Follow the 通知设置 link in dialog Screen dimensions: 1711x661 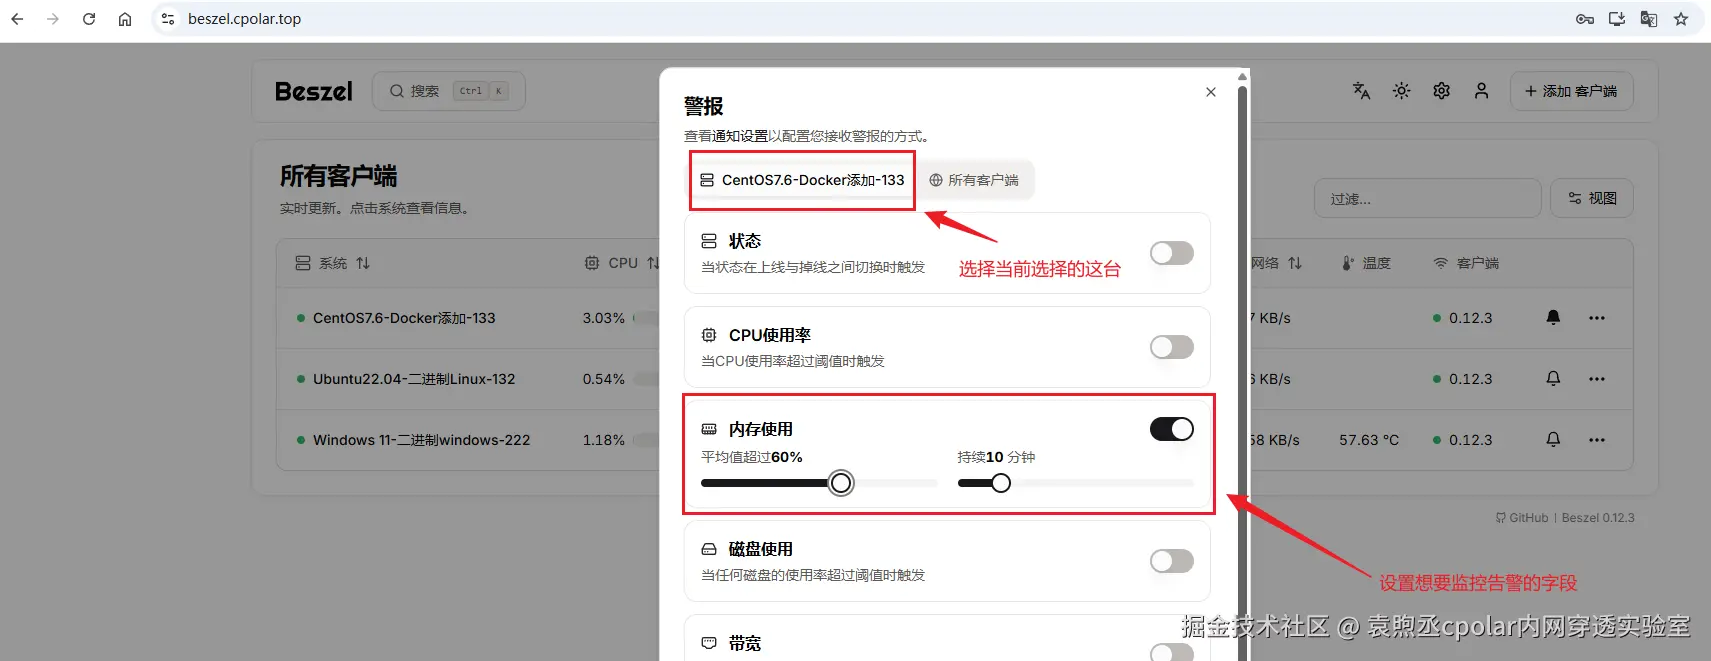point(740,136)
